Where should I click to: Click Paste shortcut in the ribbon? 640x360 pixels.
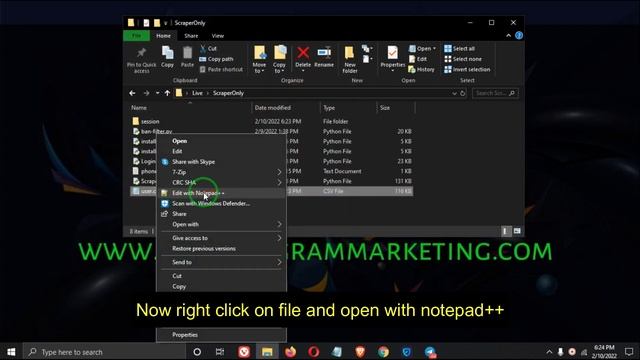[x=221, y=69]
